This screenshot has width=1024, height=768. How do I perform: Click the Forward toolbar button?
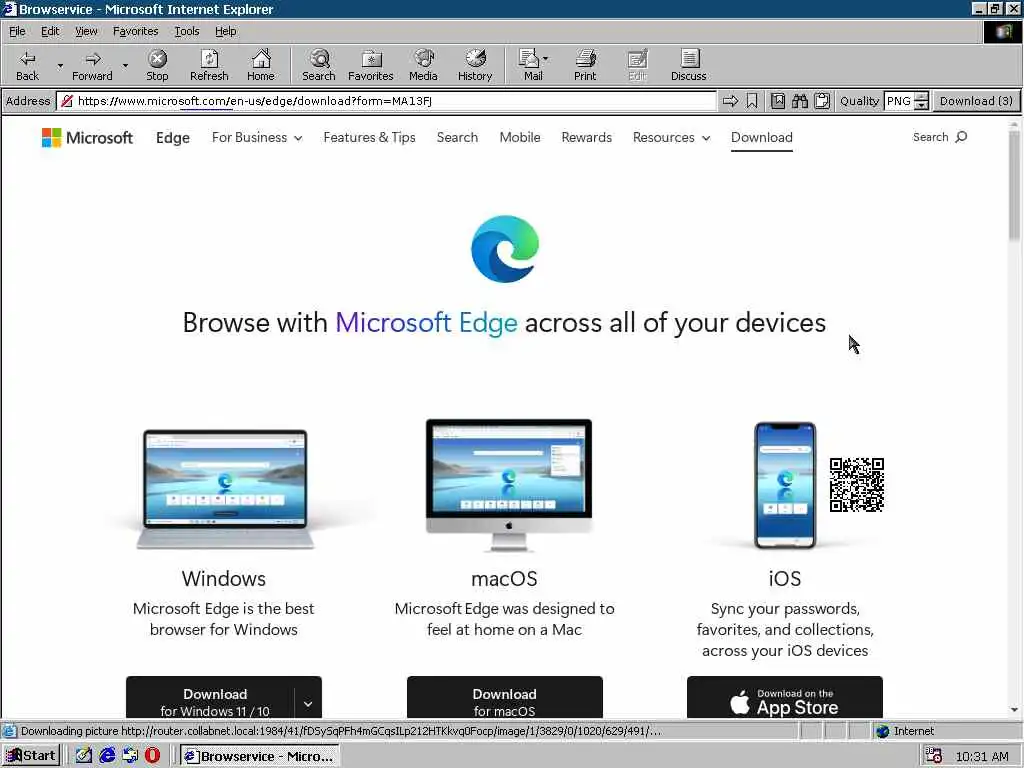(92, 65)
